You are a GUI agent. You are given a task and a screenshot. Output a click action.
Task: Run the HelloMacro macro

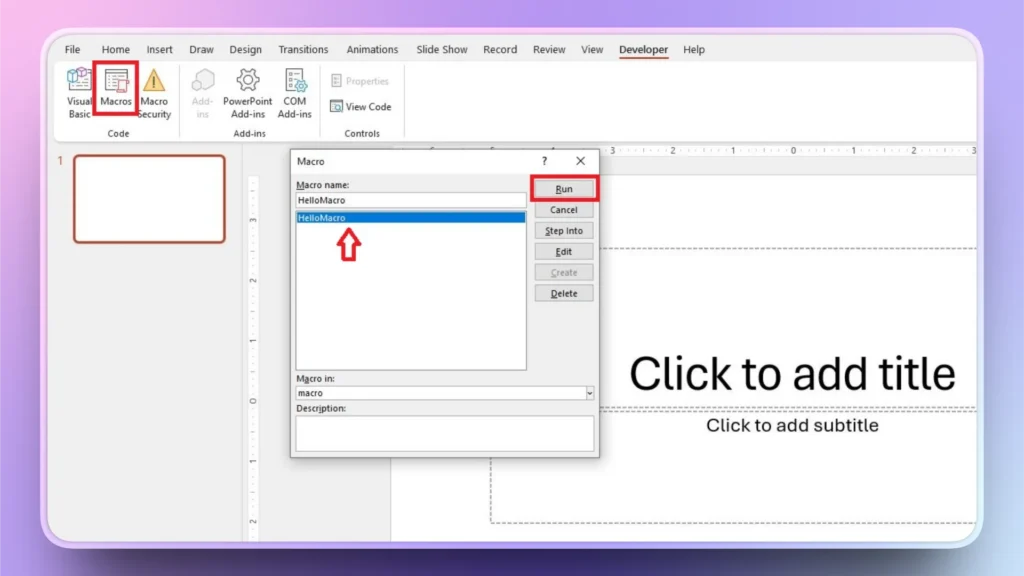pos(564,188)
